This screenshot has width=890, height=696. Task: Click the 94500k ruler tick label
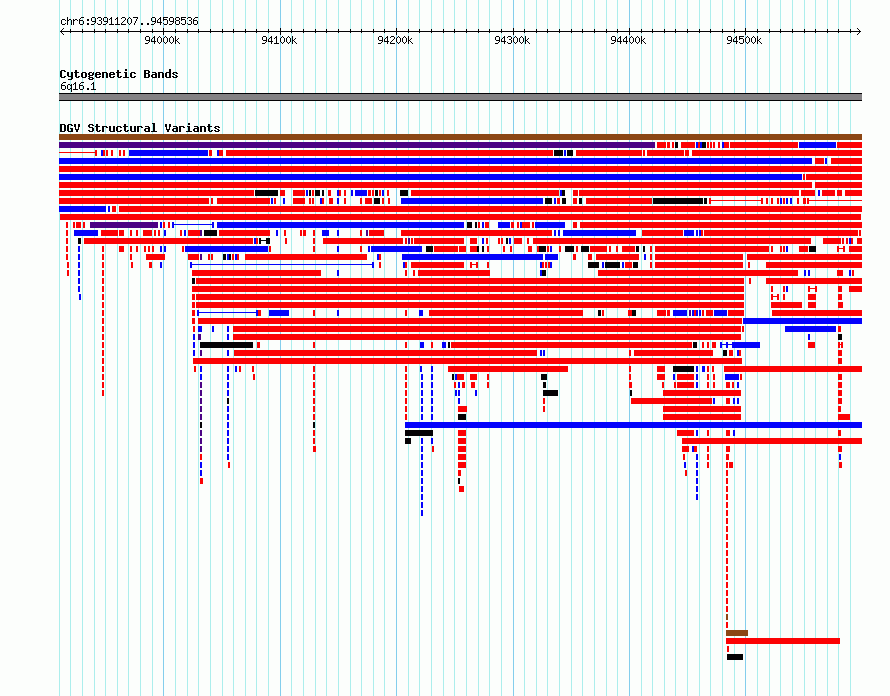[x=744, y=40]
